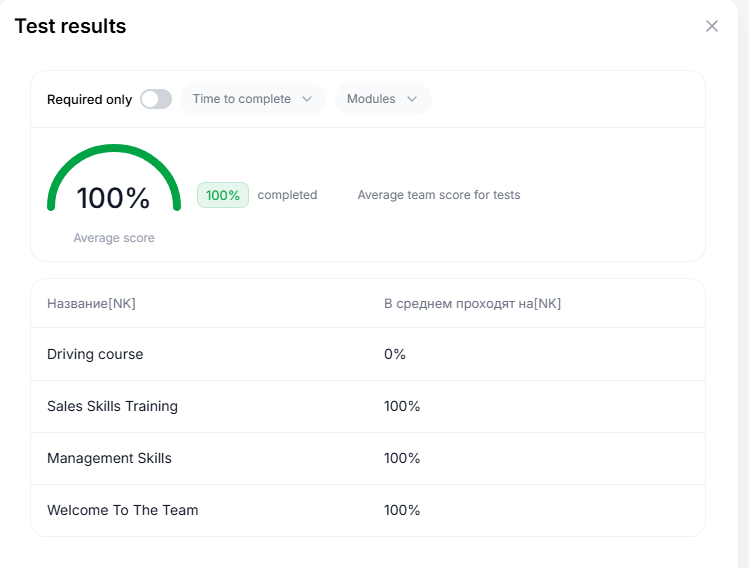The height and width of the screenshot is (568, 749).
Task: Open the Management Skills entry
Action: point(109,458)
